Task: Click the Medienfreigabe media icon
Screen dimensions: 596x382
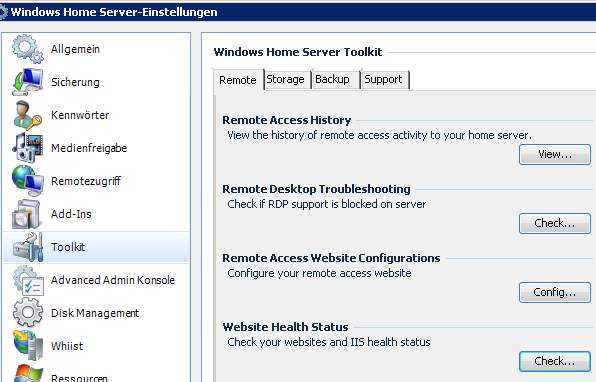Action: click(28, 148)
